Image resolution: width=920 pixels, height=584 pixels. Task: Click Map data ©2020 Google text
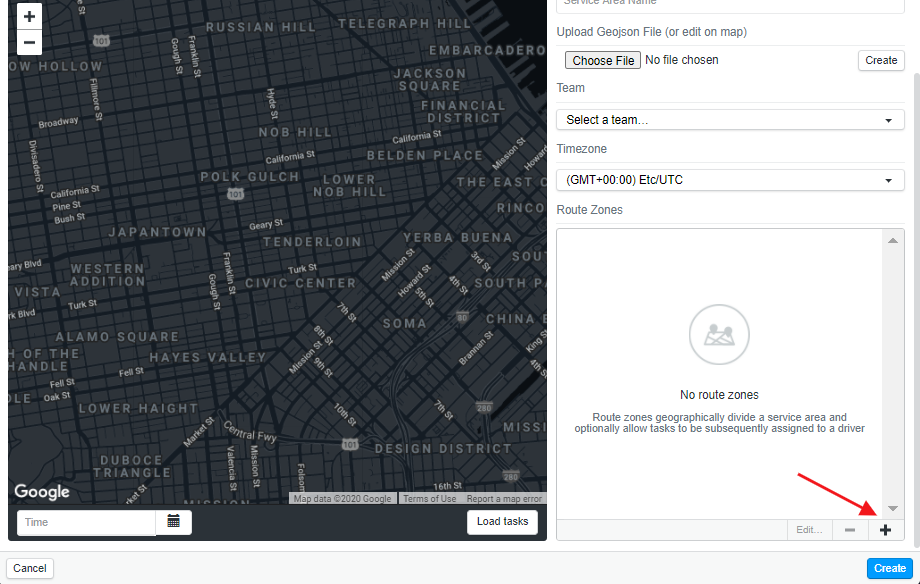tap(342, 499)
